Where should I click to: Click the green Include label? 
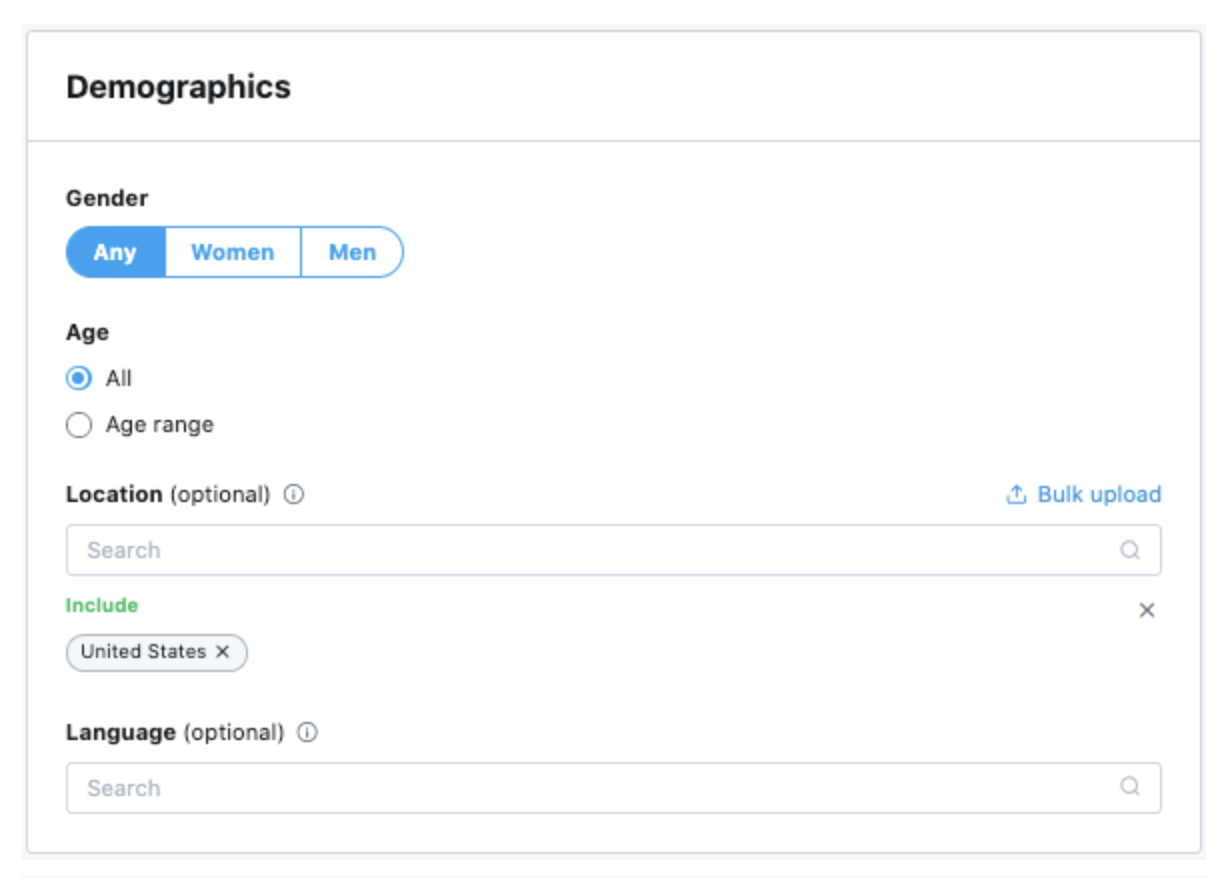(x=102, y=605)
